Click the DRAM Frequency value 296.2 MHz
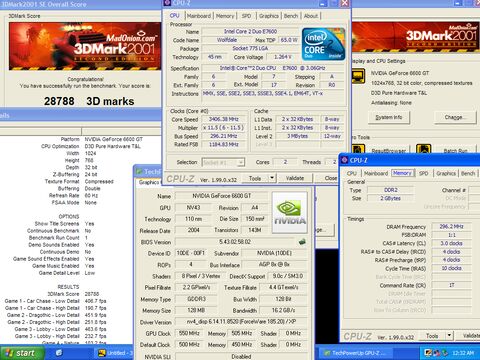480x360 pixels. click(451, 226)
